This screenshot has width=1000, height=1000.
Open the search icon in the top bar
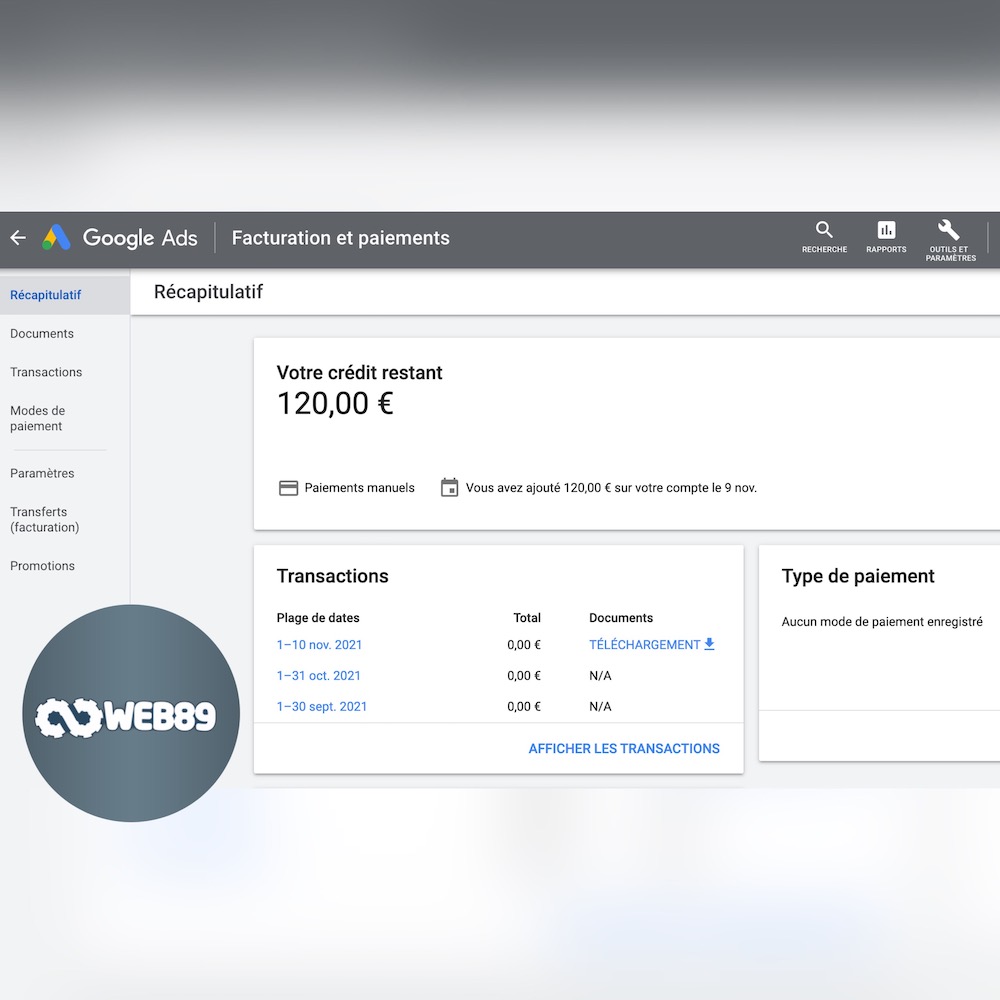(x=823, y=230)
